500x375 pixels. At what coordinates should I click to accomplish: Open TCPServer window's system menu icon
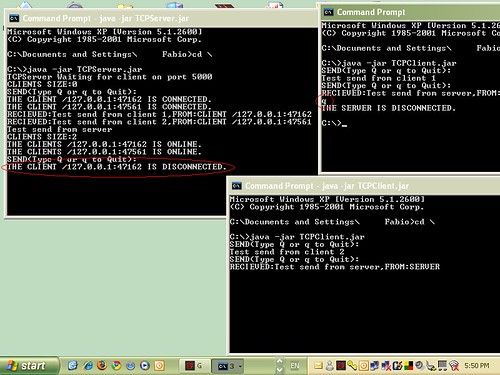(14, 18)
